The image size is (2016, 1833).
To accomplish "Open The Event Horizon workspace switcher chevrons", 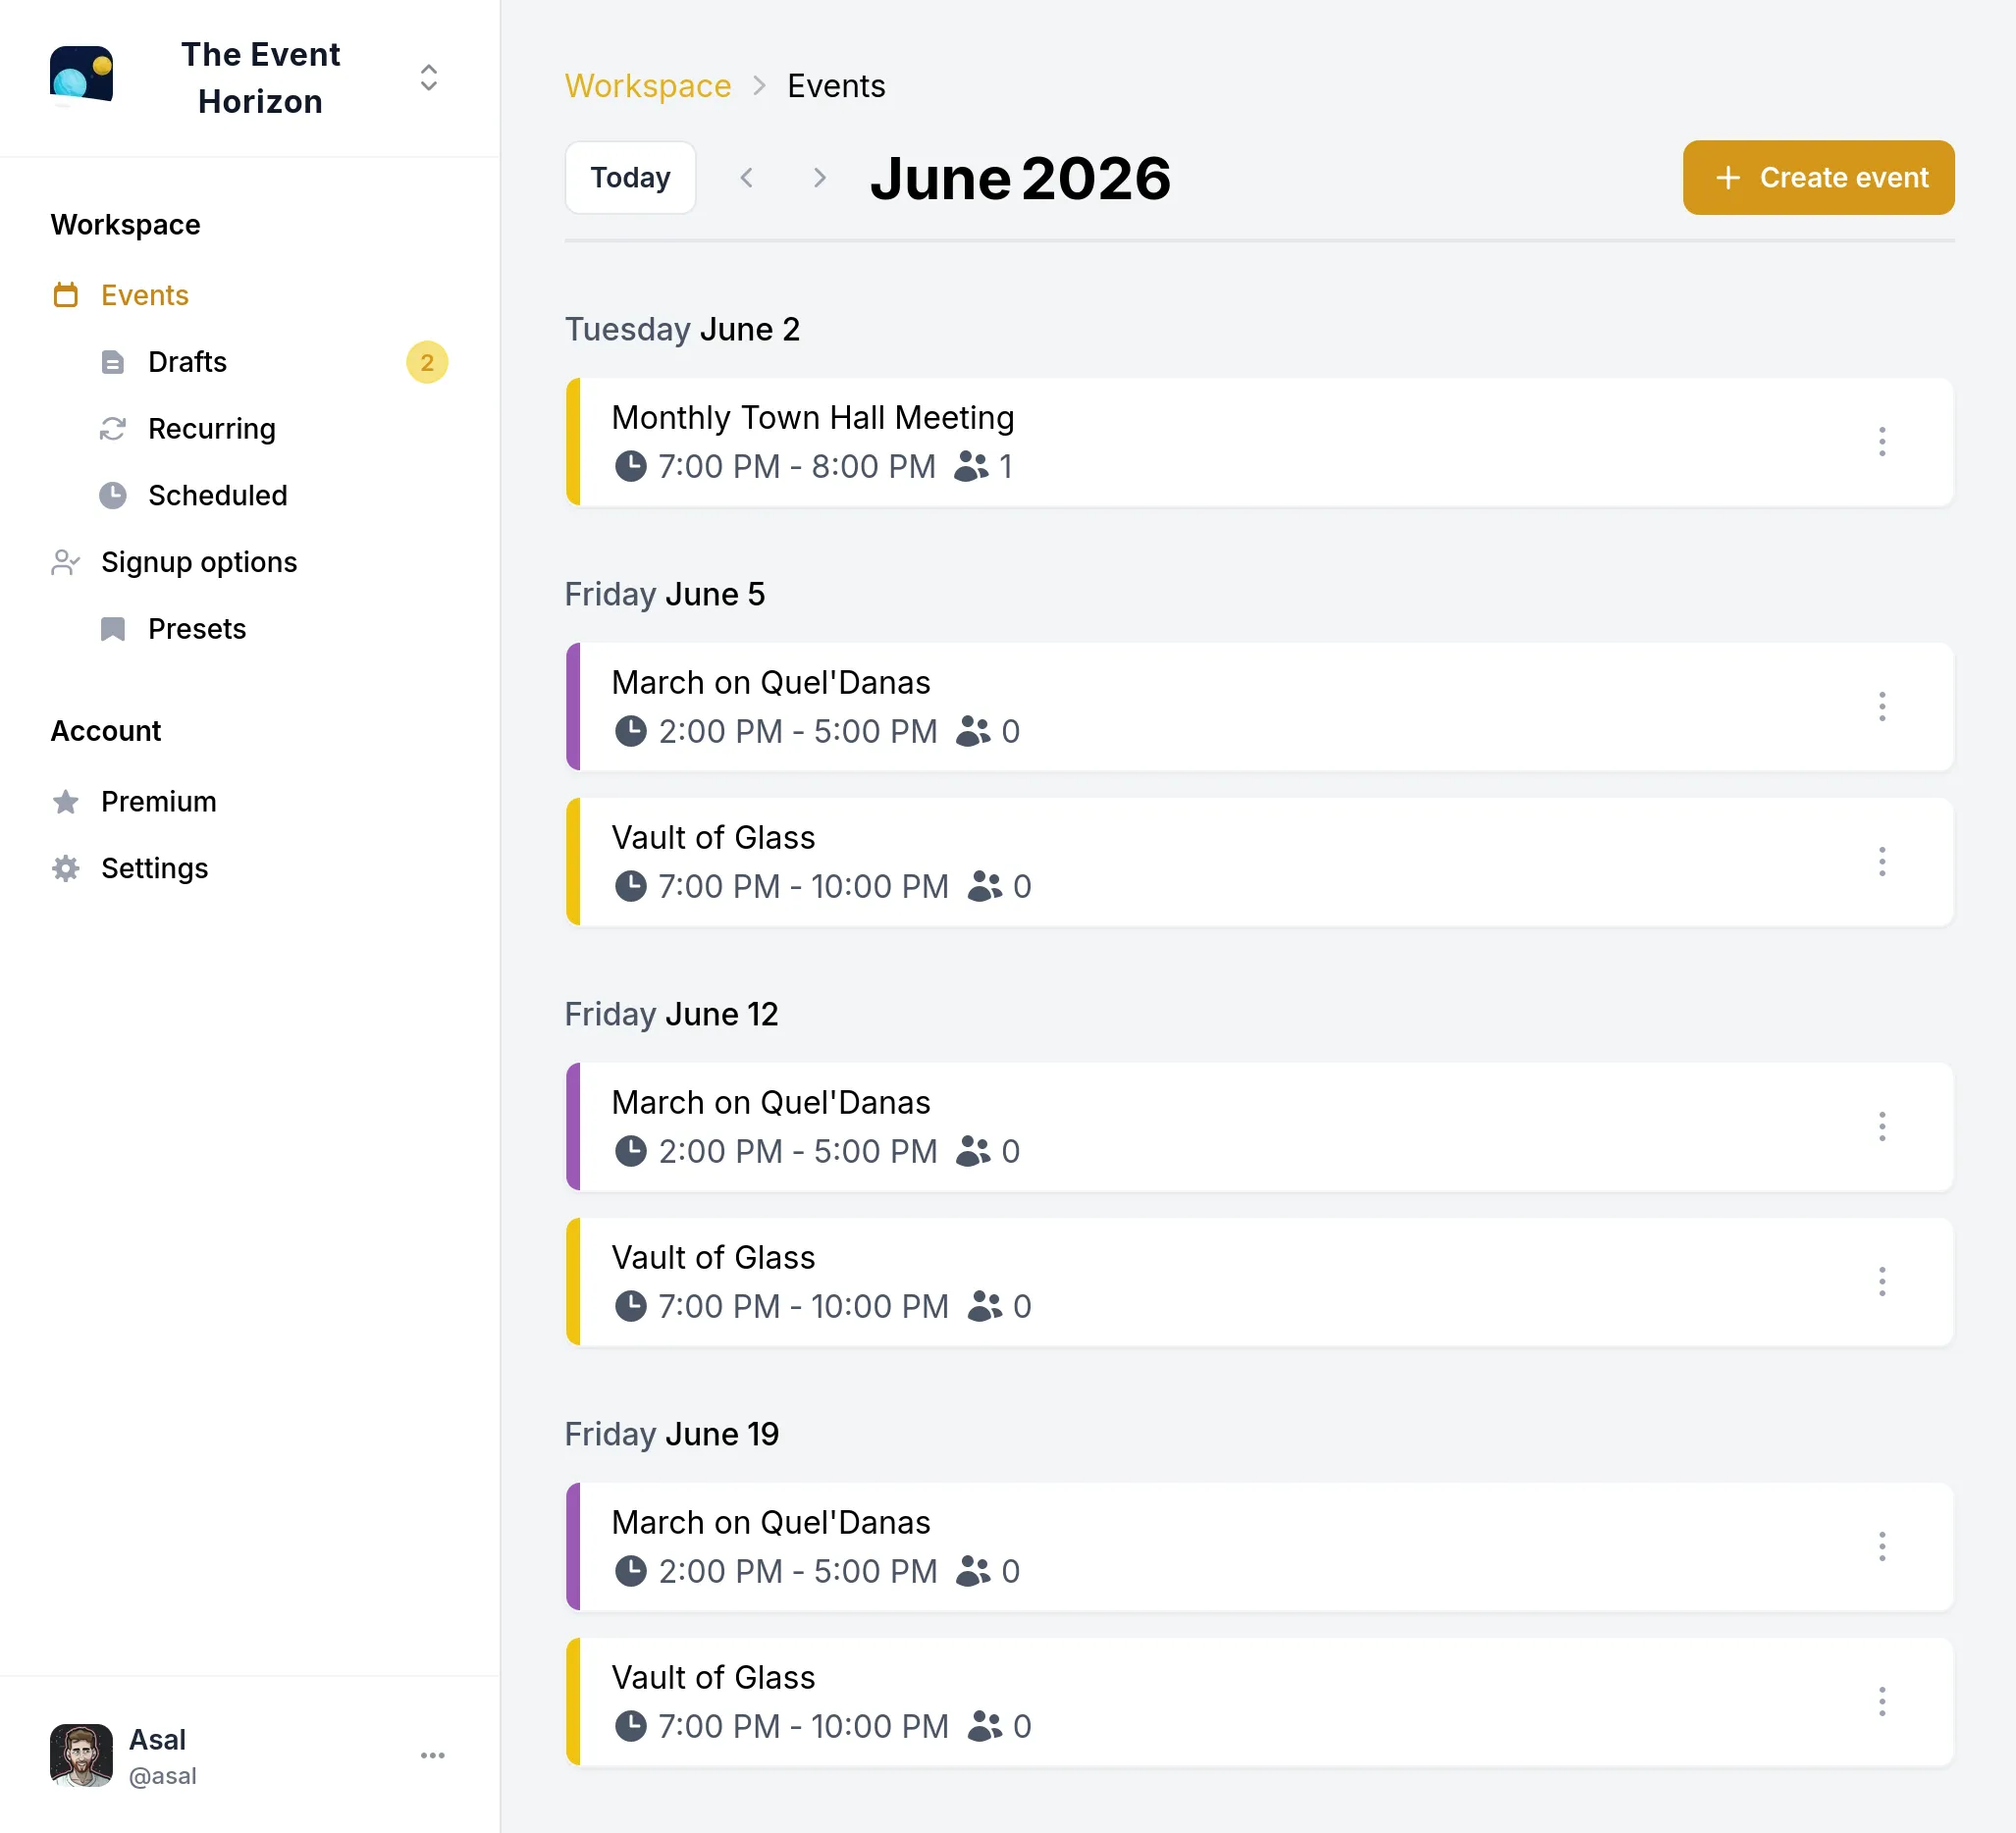I will click(429, 78).
